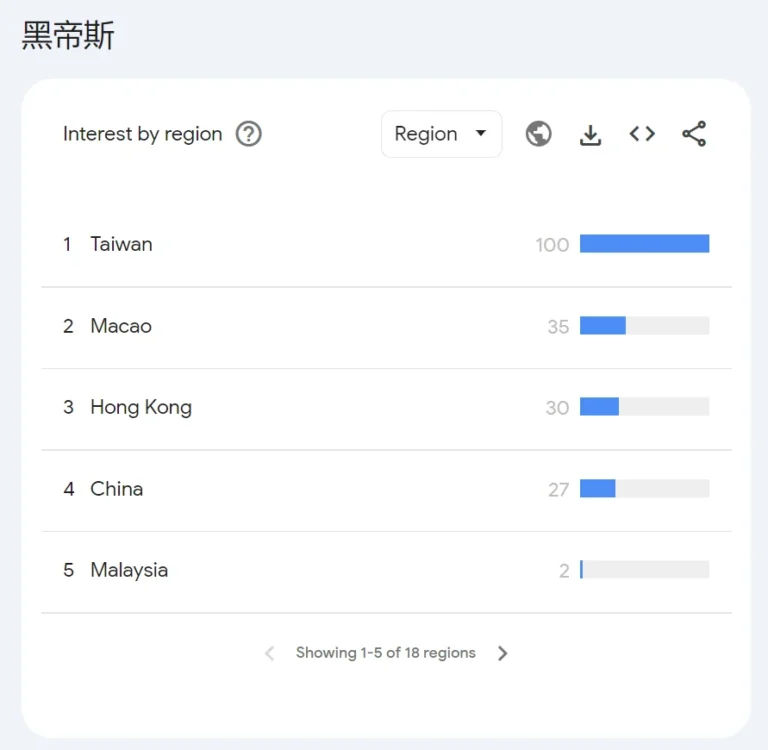
Task: Click the Hong Kong region row
Action: pyautogui.click(x=141, y=407)
